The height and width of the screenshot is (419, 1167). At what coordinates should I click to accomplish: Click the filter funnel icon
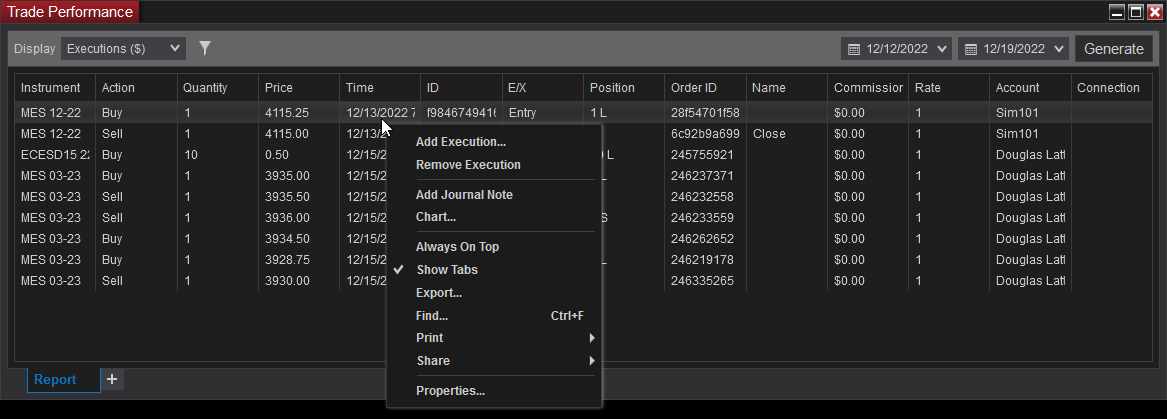(205, 48)
